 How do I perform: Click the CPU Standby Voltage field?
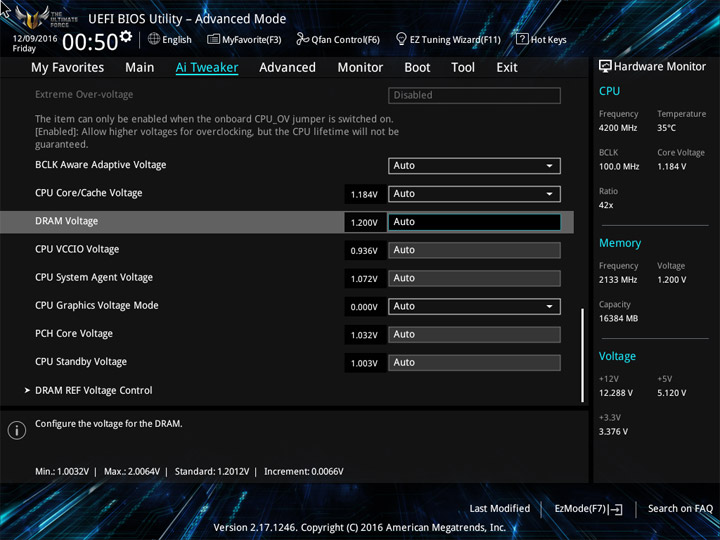click(474, 363)
